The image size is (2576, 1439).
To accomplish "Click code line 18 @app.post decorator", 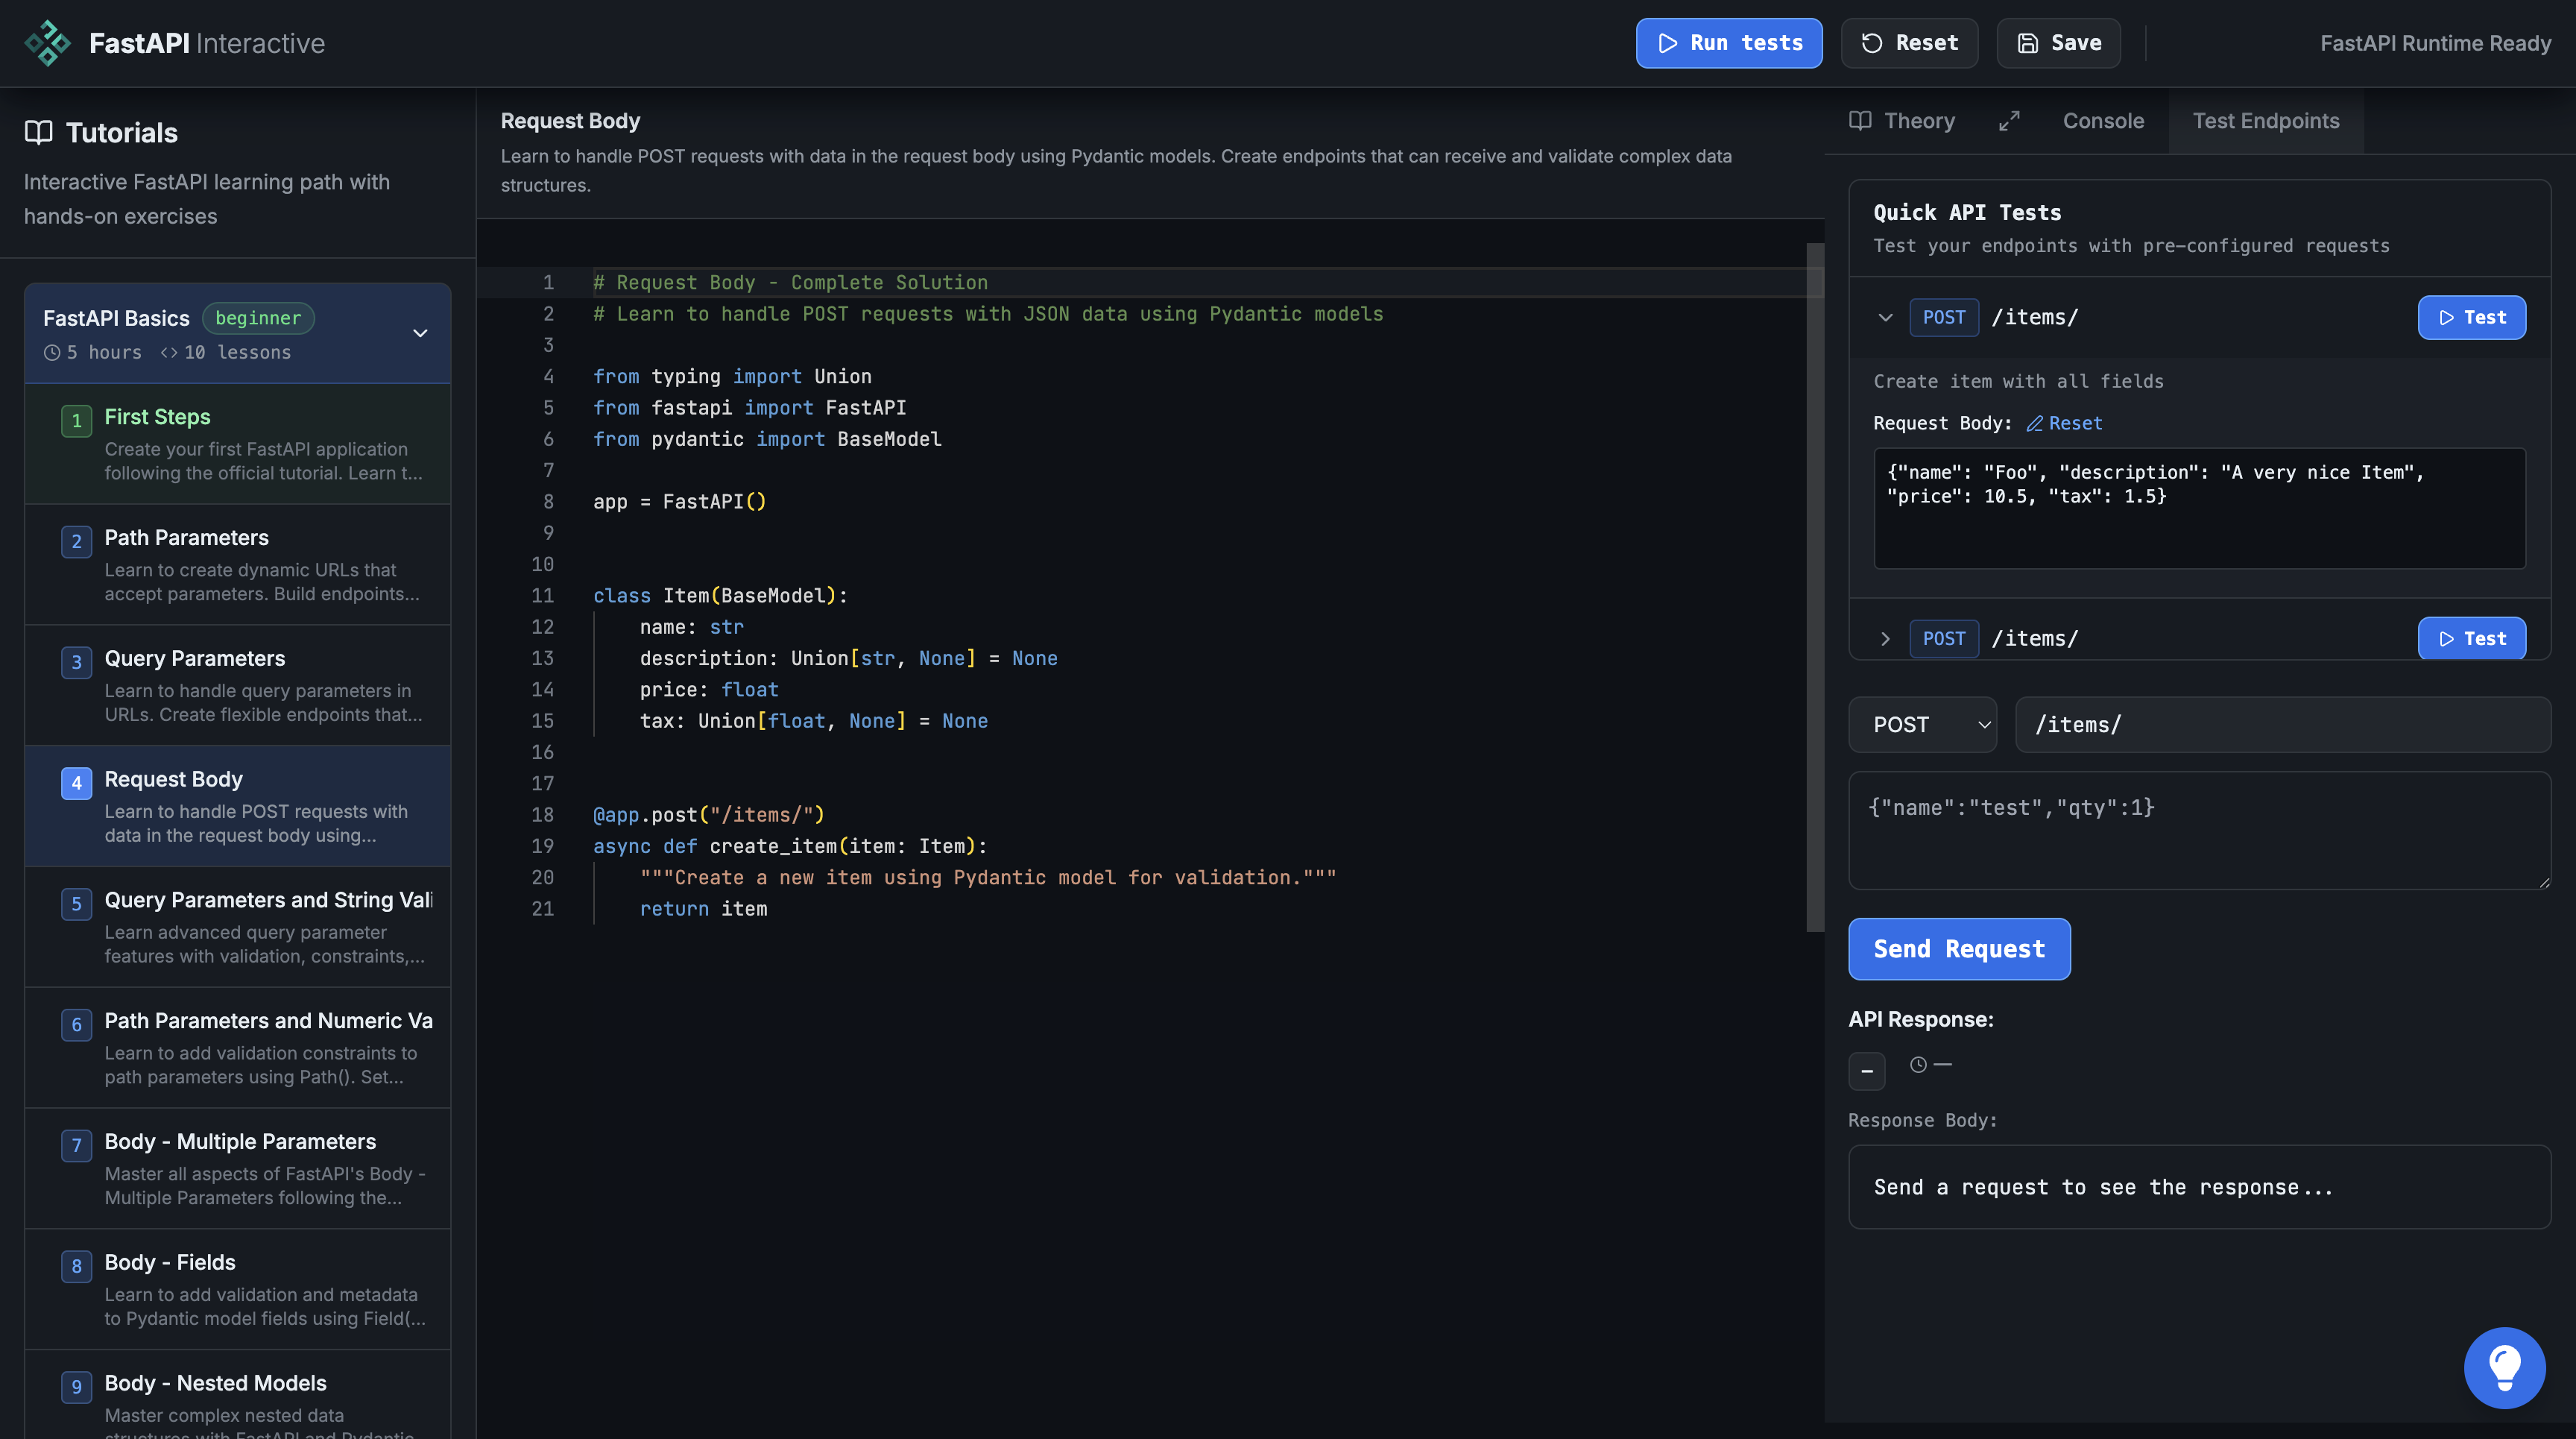I will (709, 814).
